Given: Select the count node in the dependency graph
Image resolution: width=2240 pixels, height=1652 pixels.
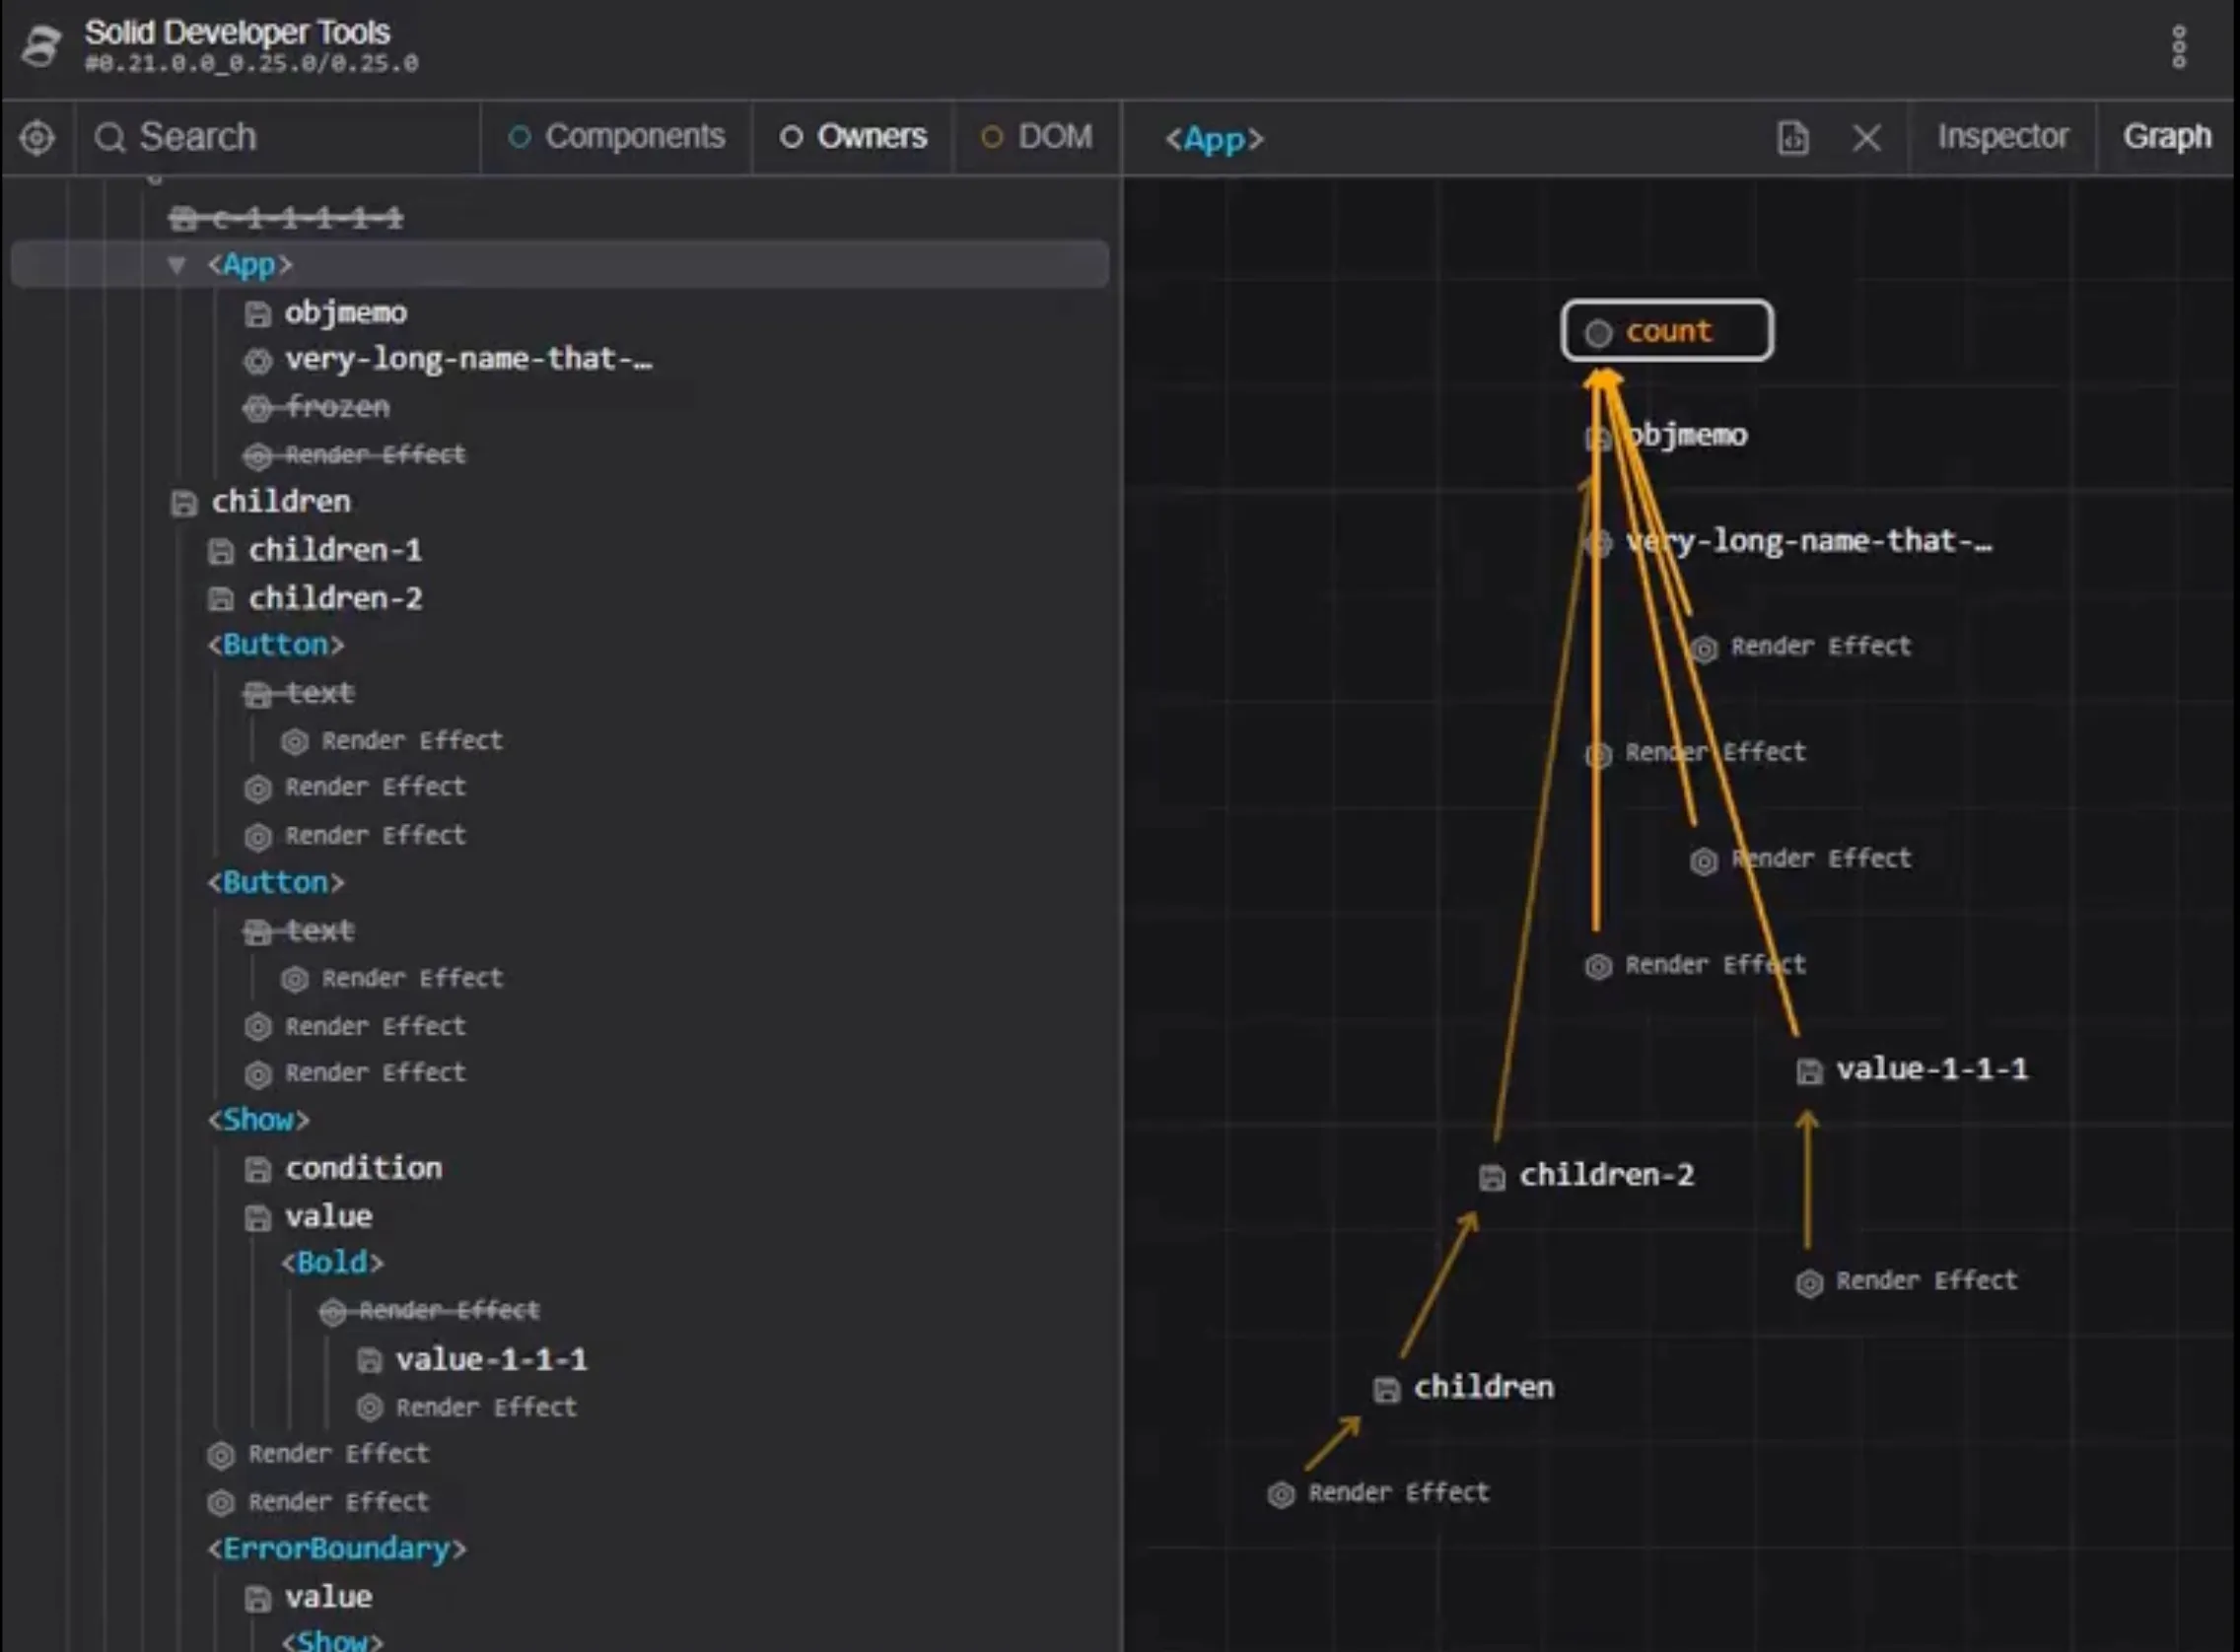Looking at the screenshot, I should coord(1666,331).
